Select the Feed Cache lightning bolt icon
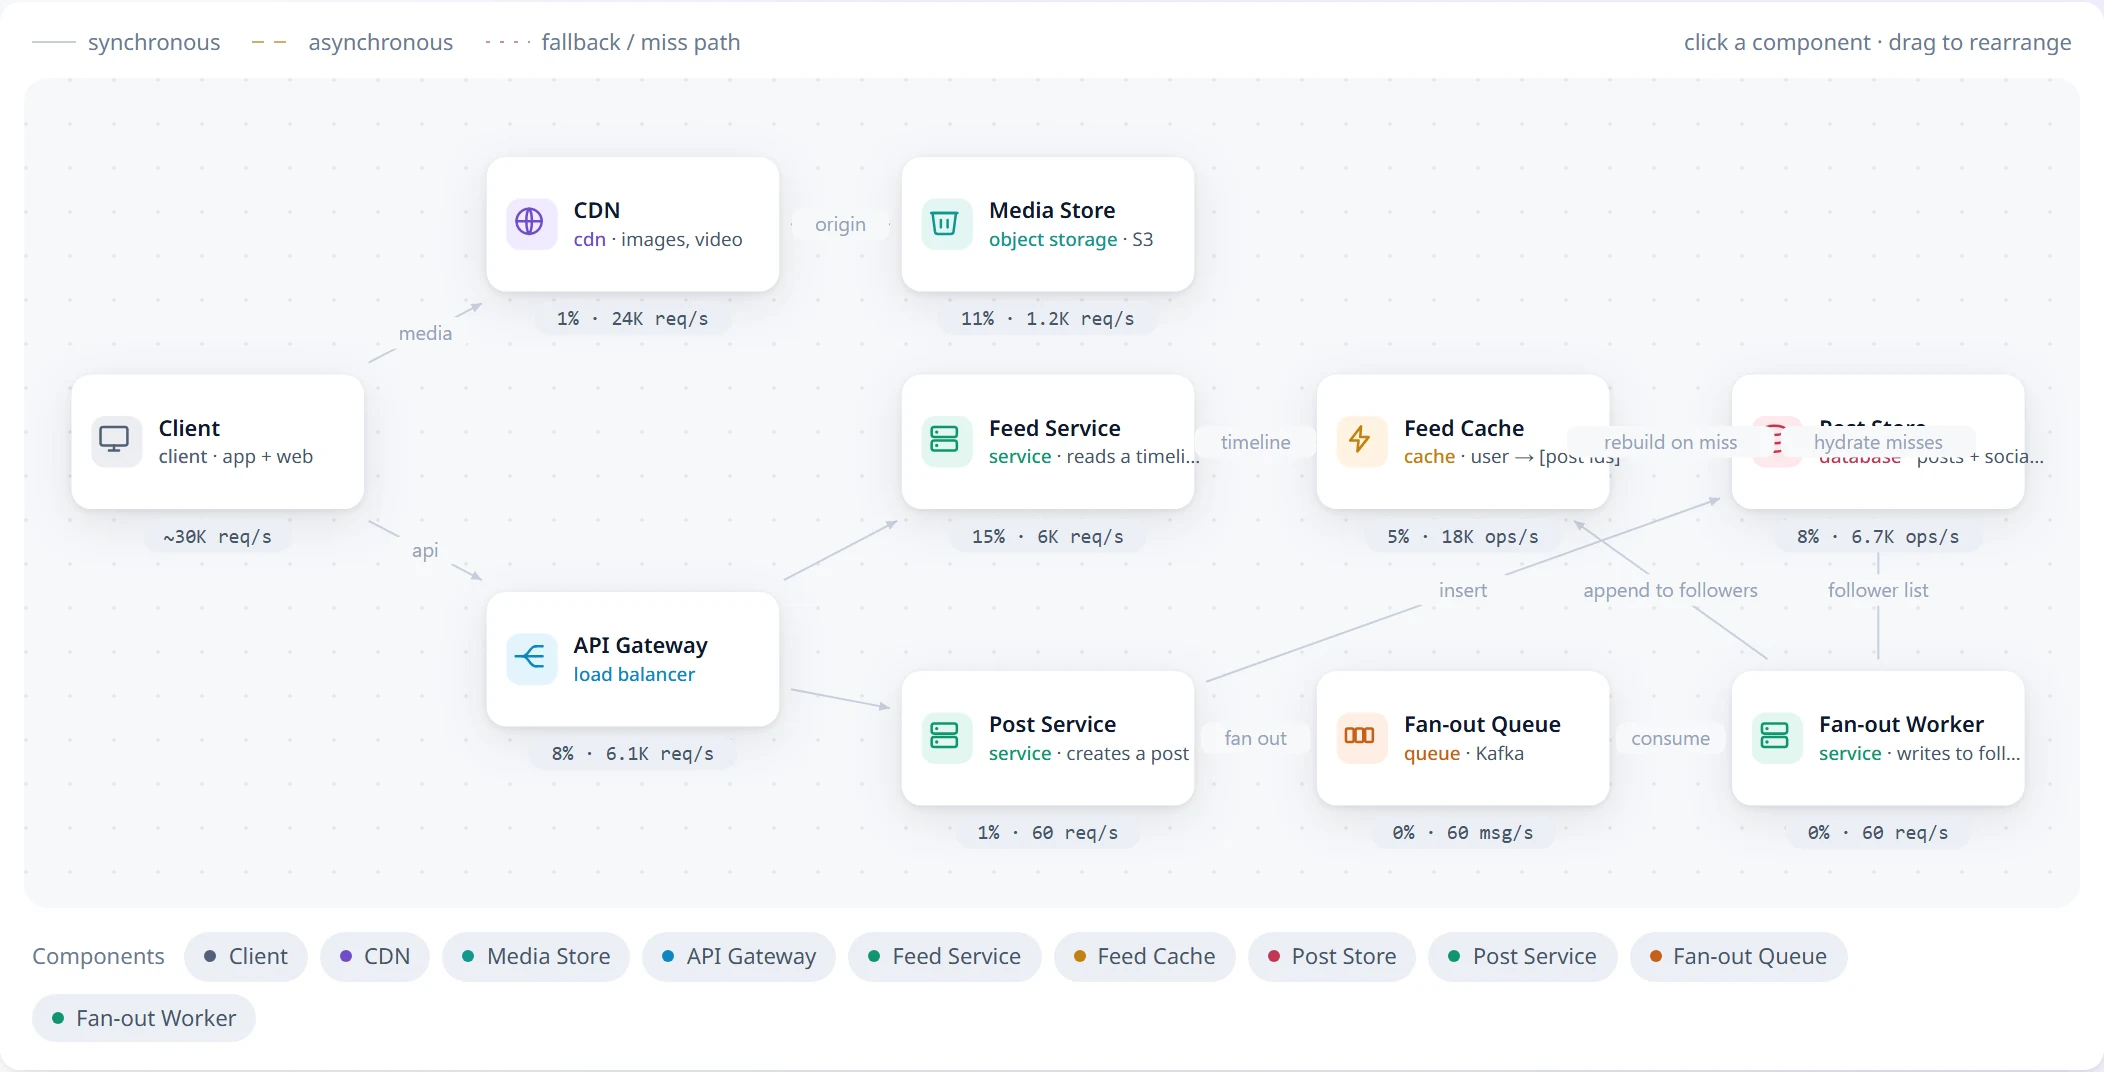This screenshot has height=1072, width=2104. coord(1361,441)
